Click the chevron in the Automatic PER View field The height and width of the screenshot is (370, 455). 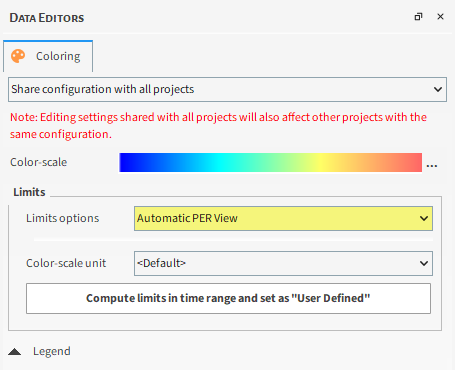[424, 218]
